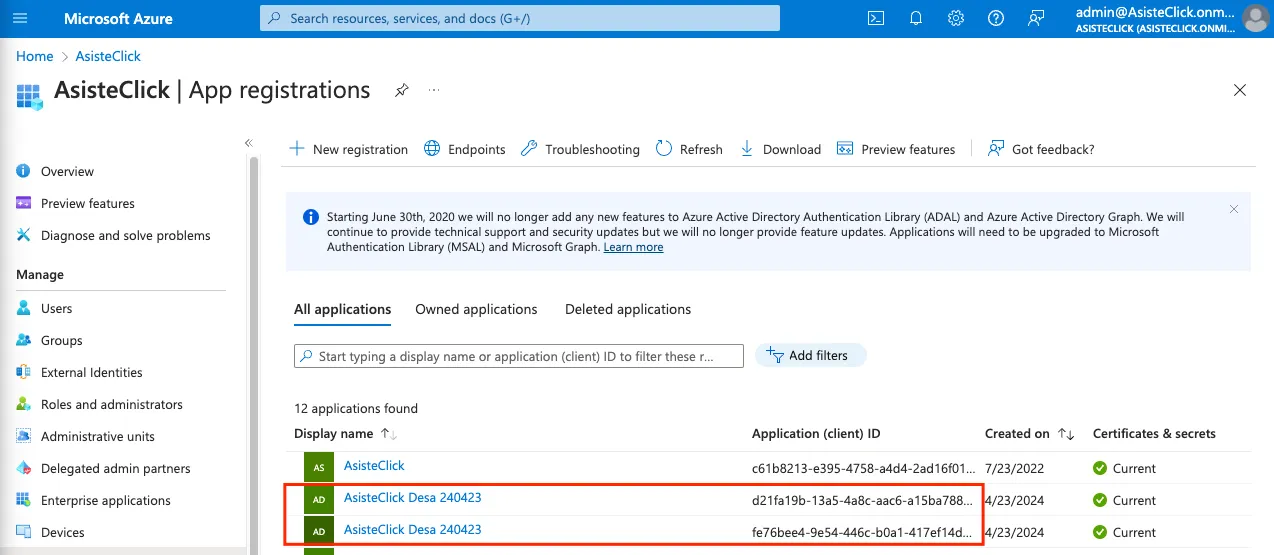The width and height of the screenshot is (1274, 555).
Task: Focus the application filter search box
Action: [x=519, y=356]
